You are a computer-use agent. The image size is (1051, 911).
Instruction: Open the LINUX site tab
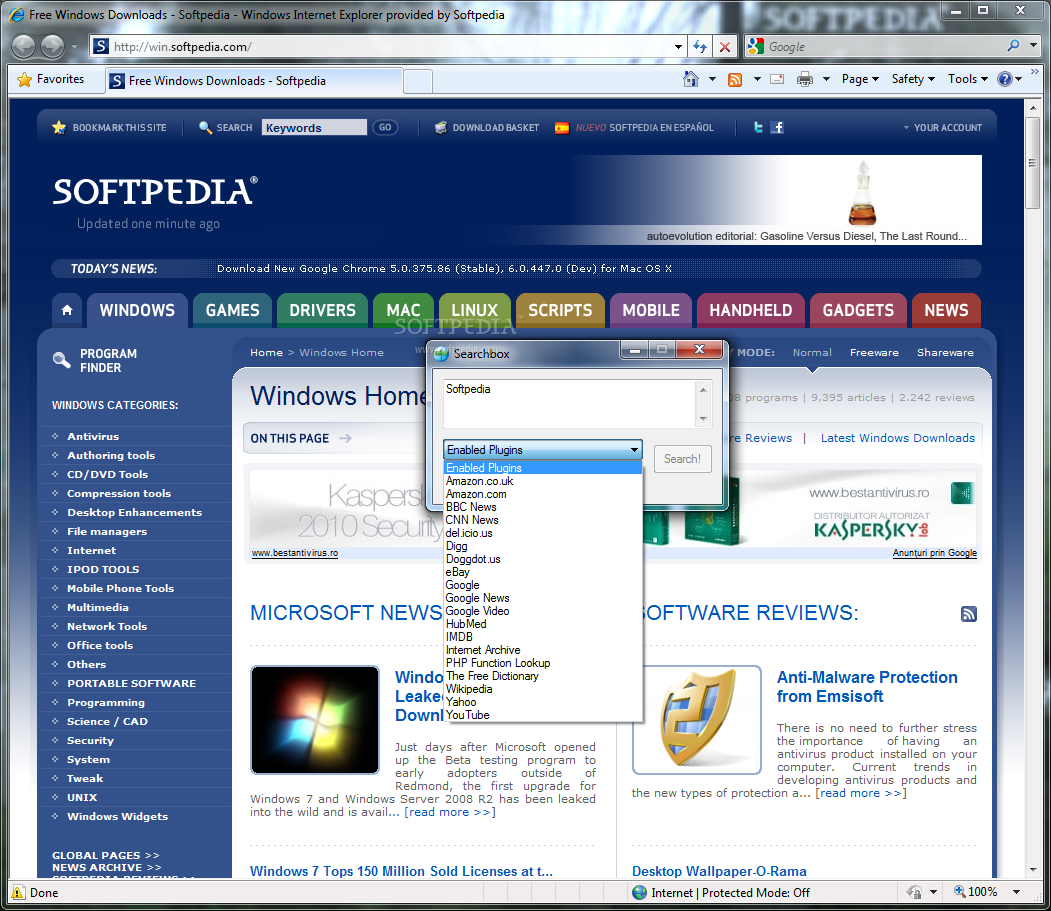click(475, 310)
